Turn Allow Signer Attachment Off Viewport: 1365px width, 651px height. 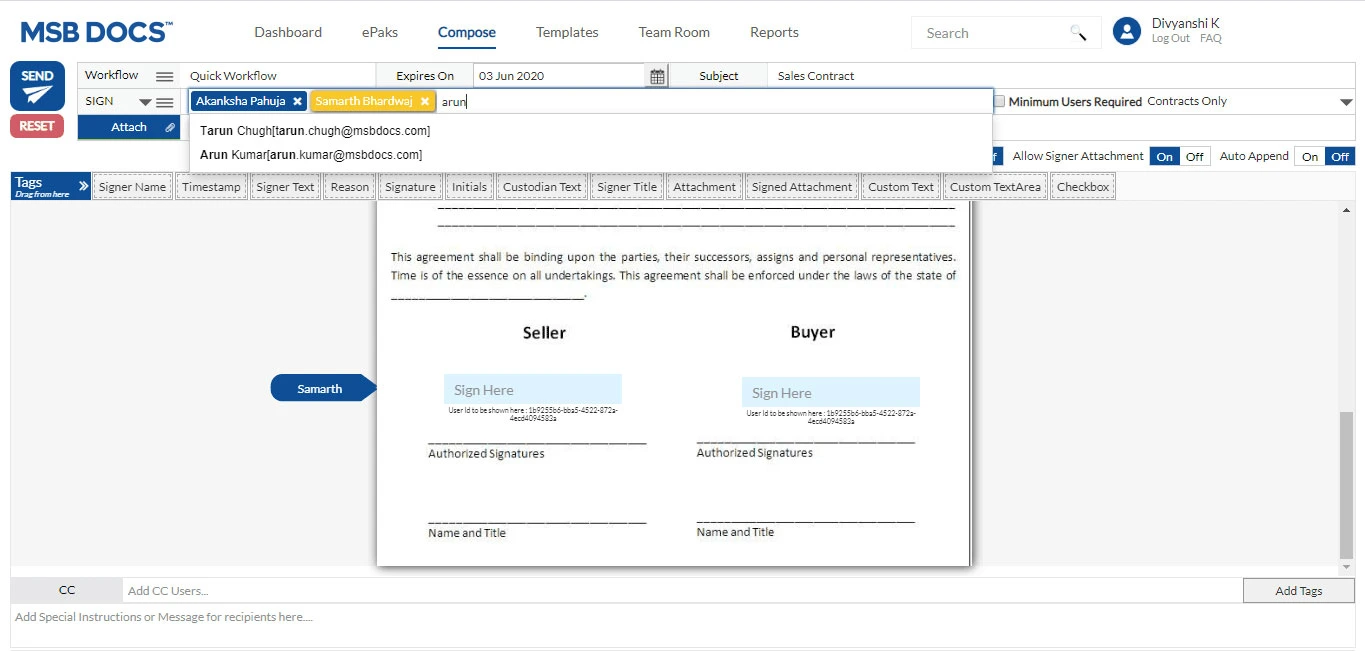(x=1195, y=156)
